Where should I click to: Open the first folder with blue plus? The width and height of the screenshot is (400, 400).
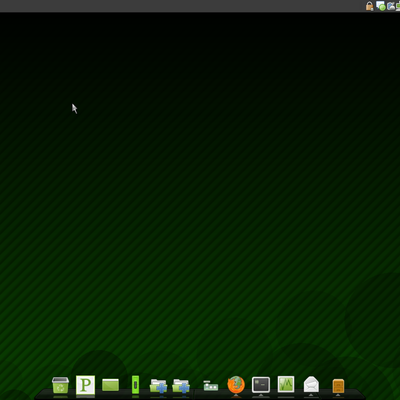click(x=158, y=386)
